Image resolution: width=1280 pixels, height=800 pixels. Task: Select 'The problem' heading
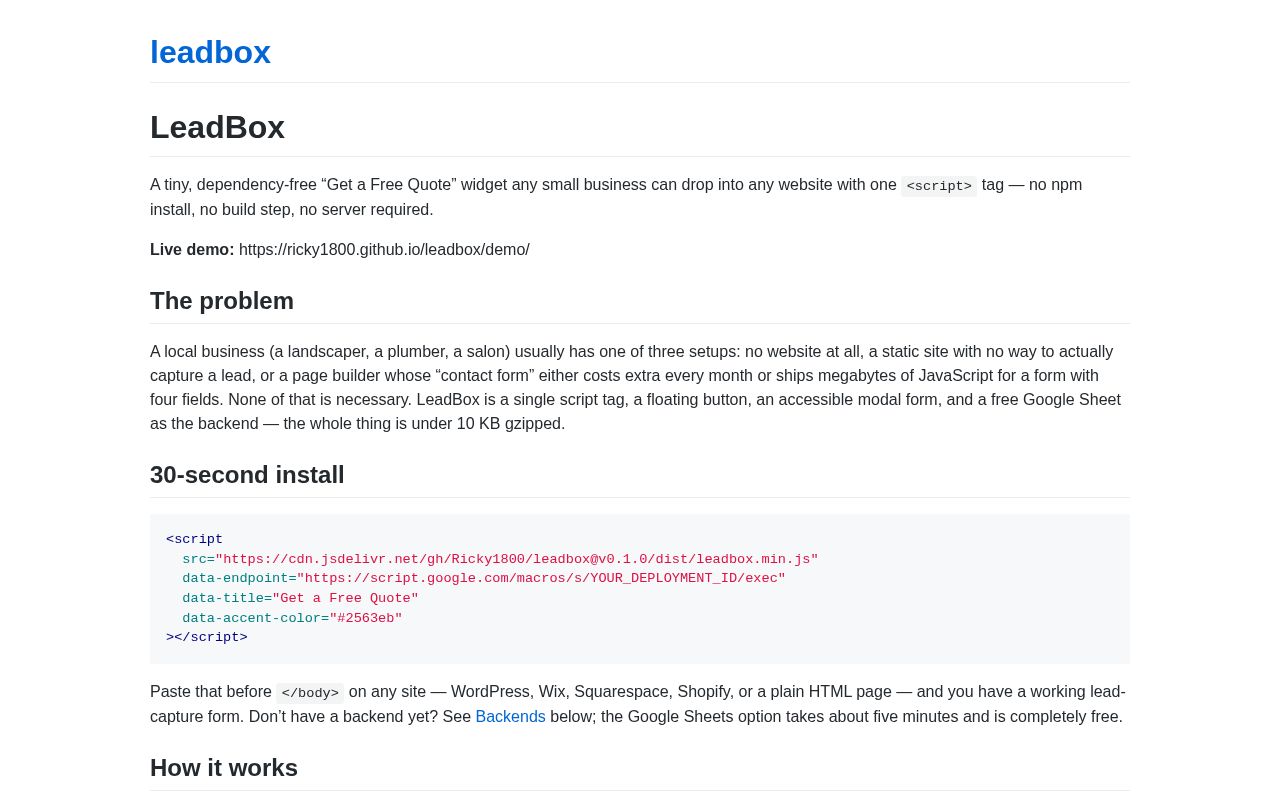point(222,301)
